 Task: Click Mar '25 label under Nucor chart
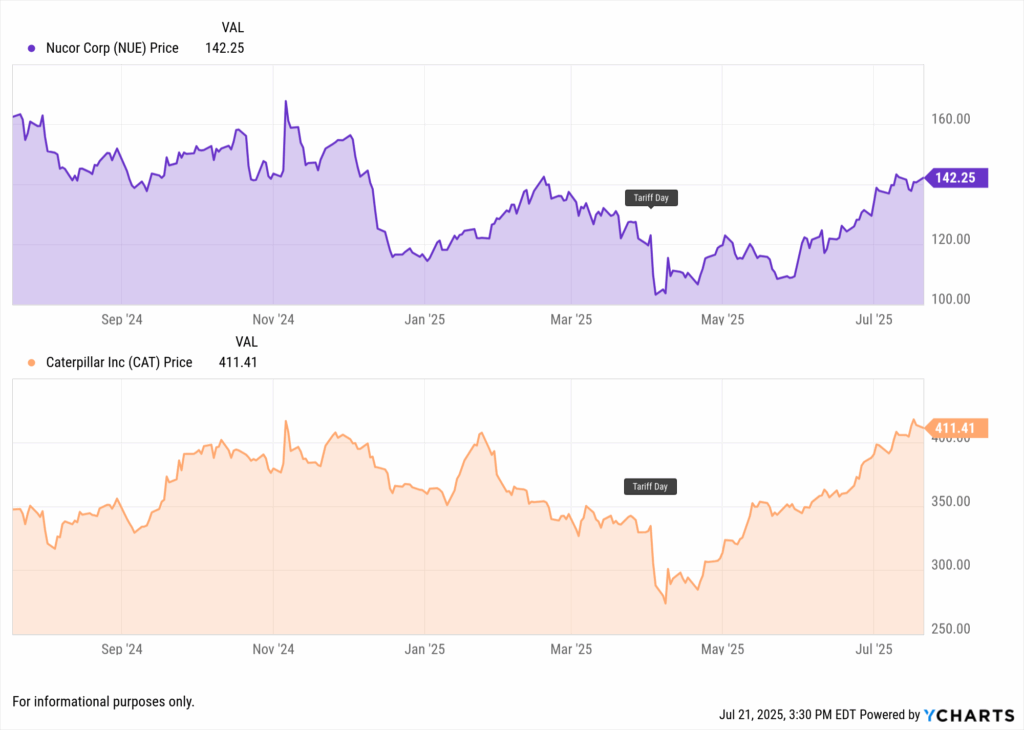point(571,319)
